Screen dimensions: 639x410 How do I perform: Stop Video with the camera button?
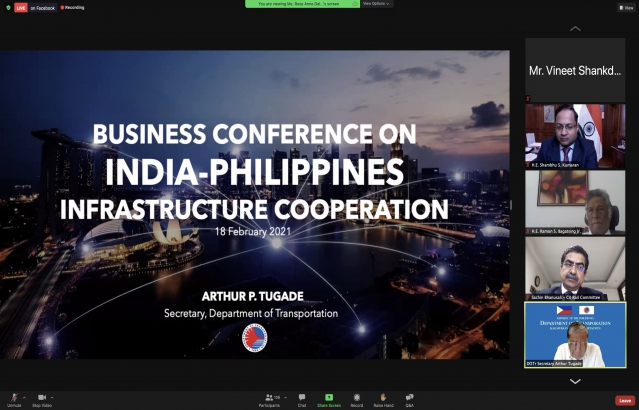(42, 397)
